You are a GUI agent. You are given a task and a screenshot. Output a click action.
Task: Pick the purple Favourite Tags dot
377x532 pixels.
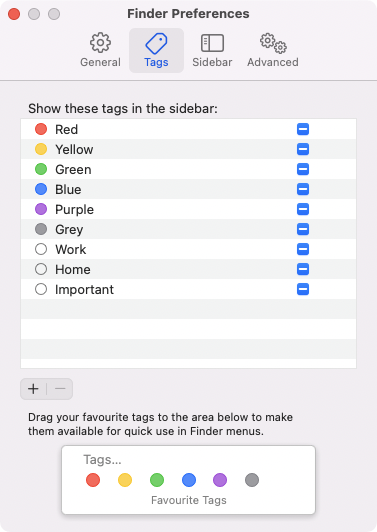(x=220, y=480)
